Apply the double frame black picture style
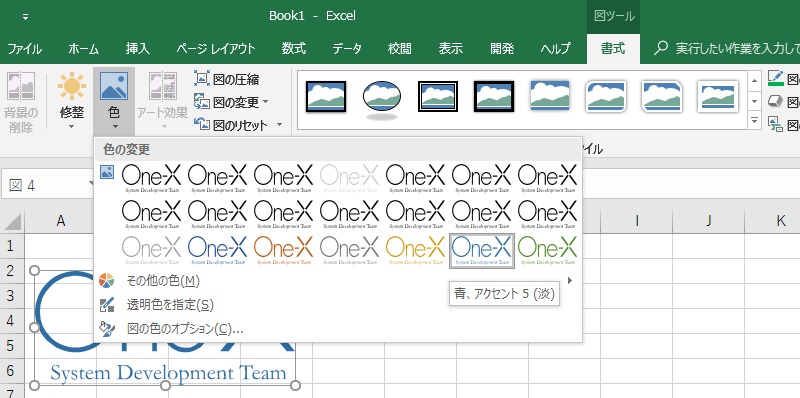This screenshot has height=398, width=800. [438, 96]
